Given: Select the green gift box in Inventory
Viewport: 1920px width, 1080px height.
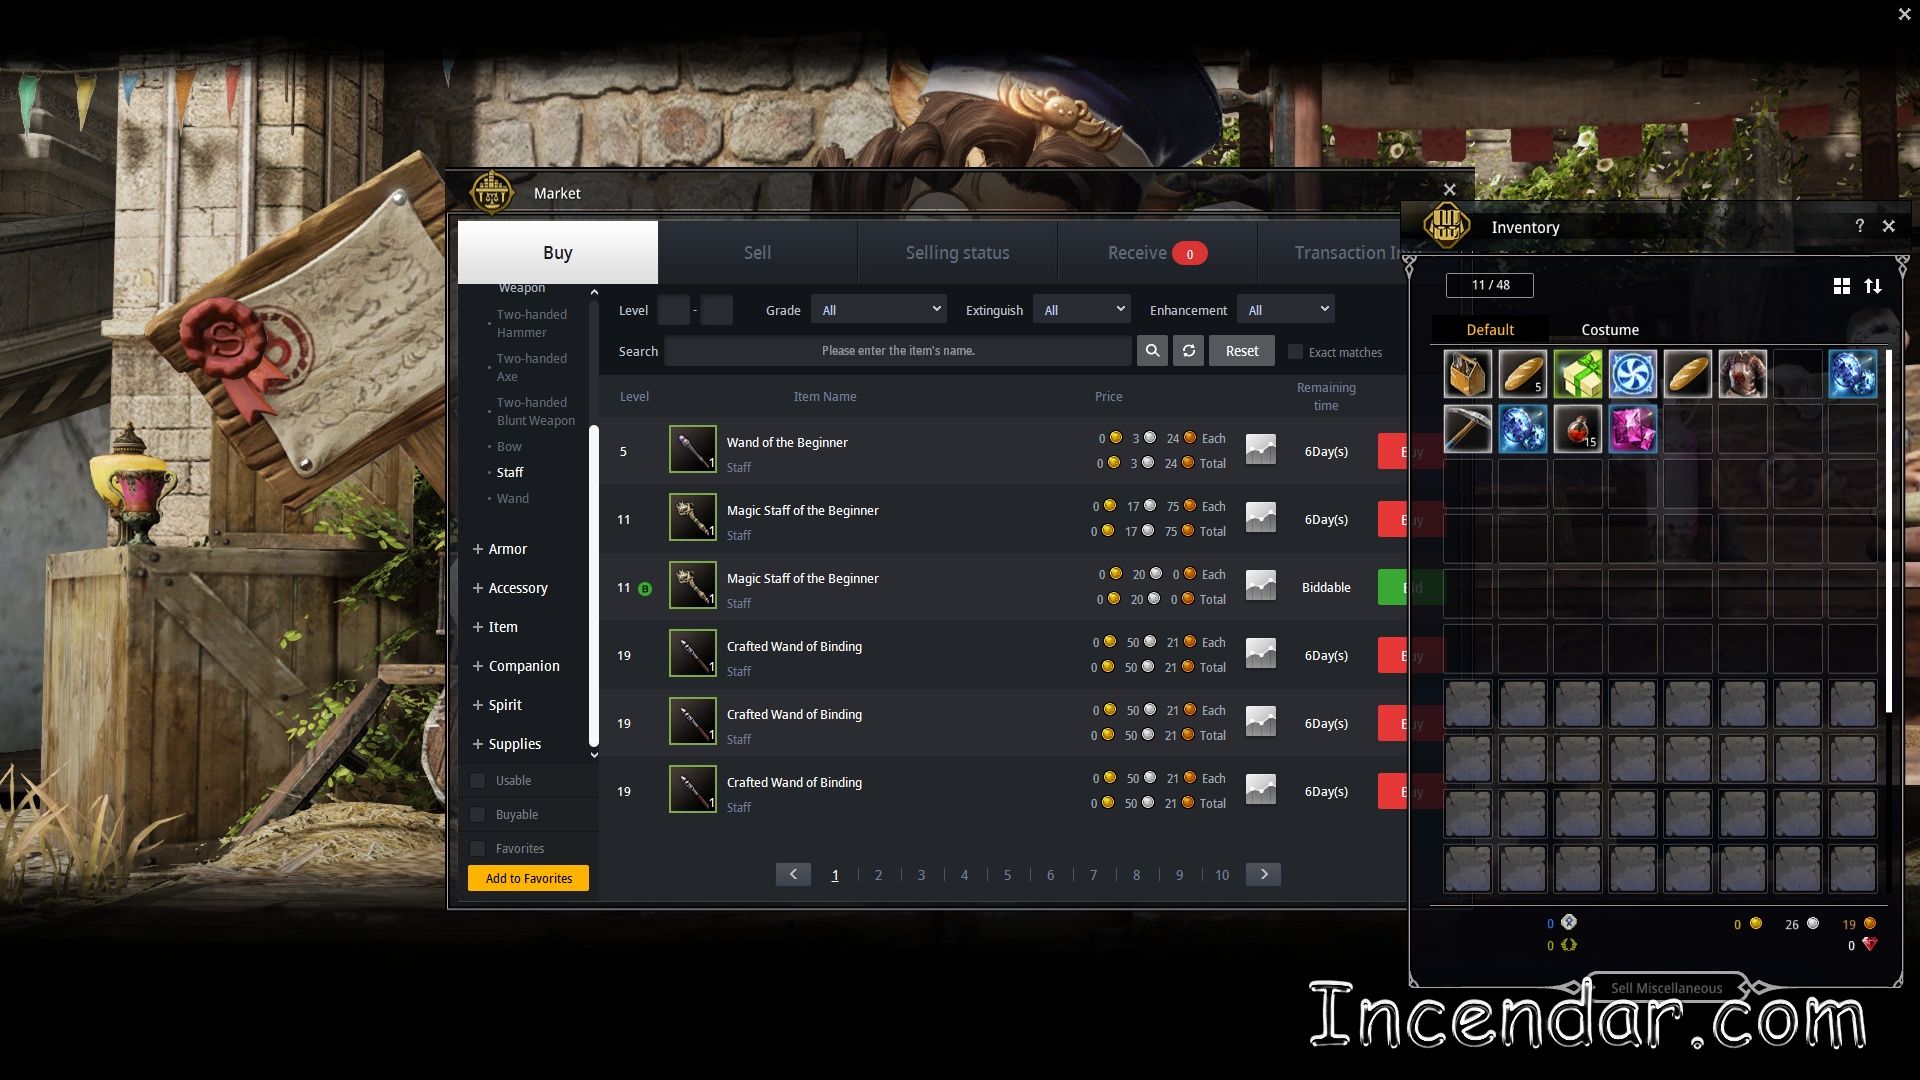Looking at the screenshot, I should [x=1578, y=374].
